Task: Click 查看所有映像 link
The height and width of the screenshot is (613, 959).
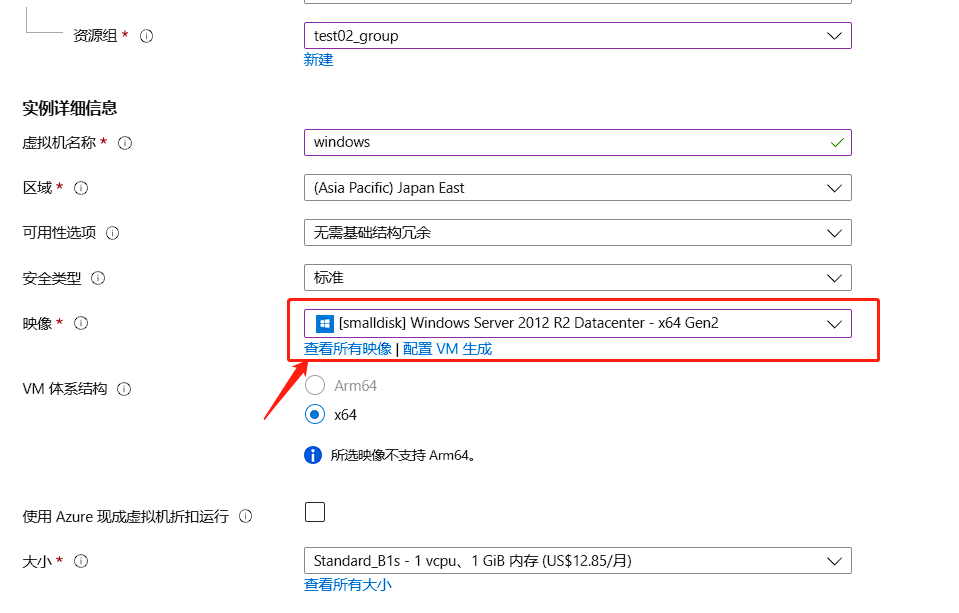Action: pyautogui.click(x=348, y=349)
